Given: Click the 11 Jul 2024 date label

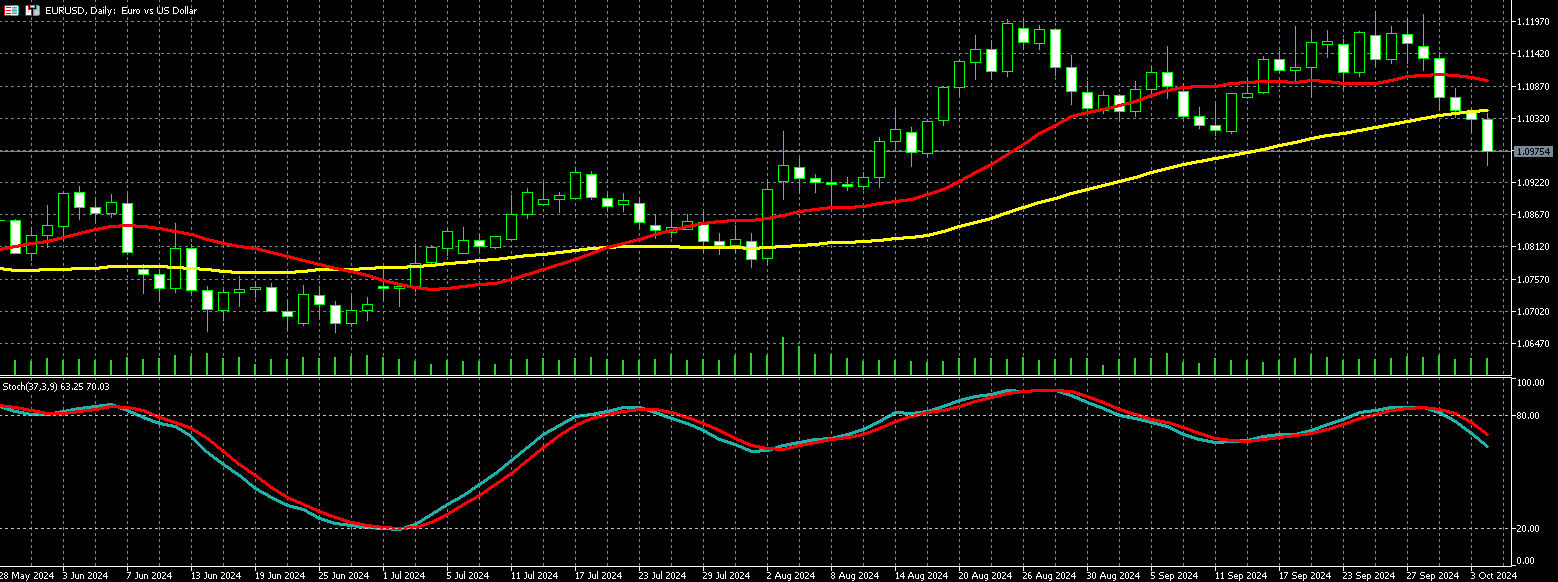Looking at the screenshot, I should click(533, 576).
